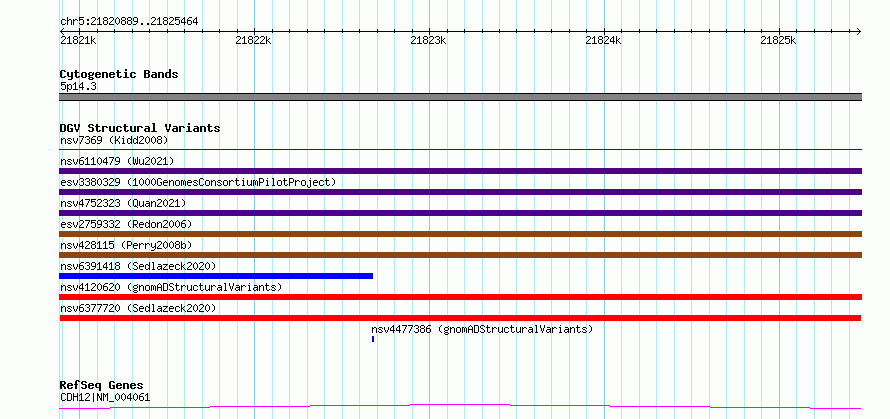Open the DGV Structural Variants track title
Image resolution: width=890 pixels, height=419 pixels.
coord(140,128)
